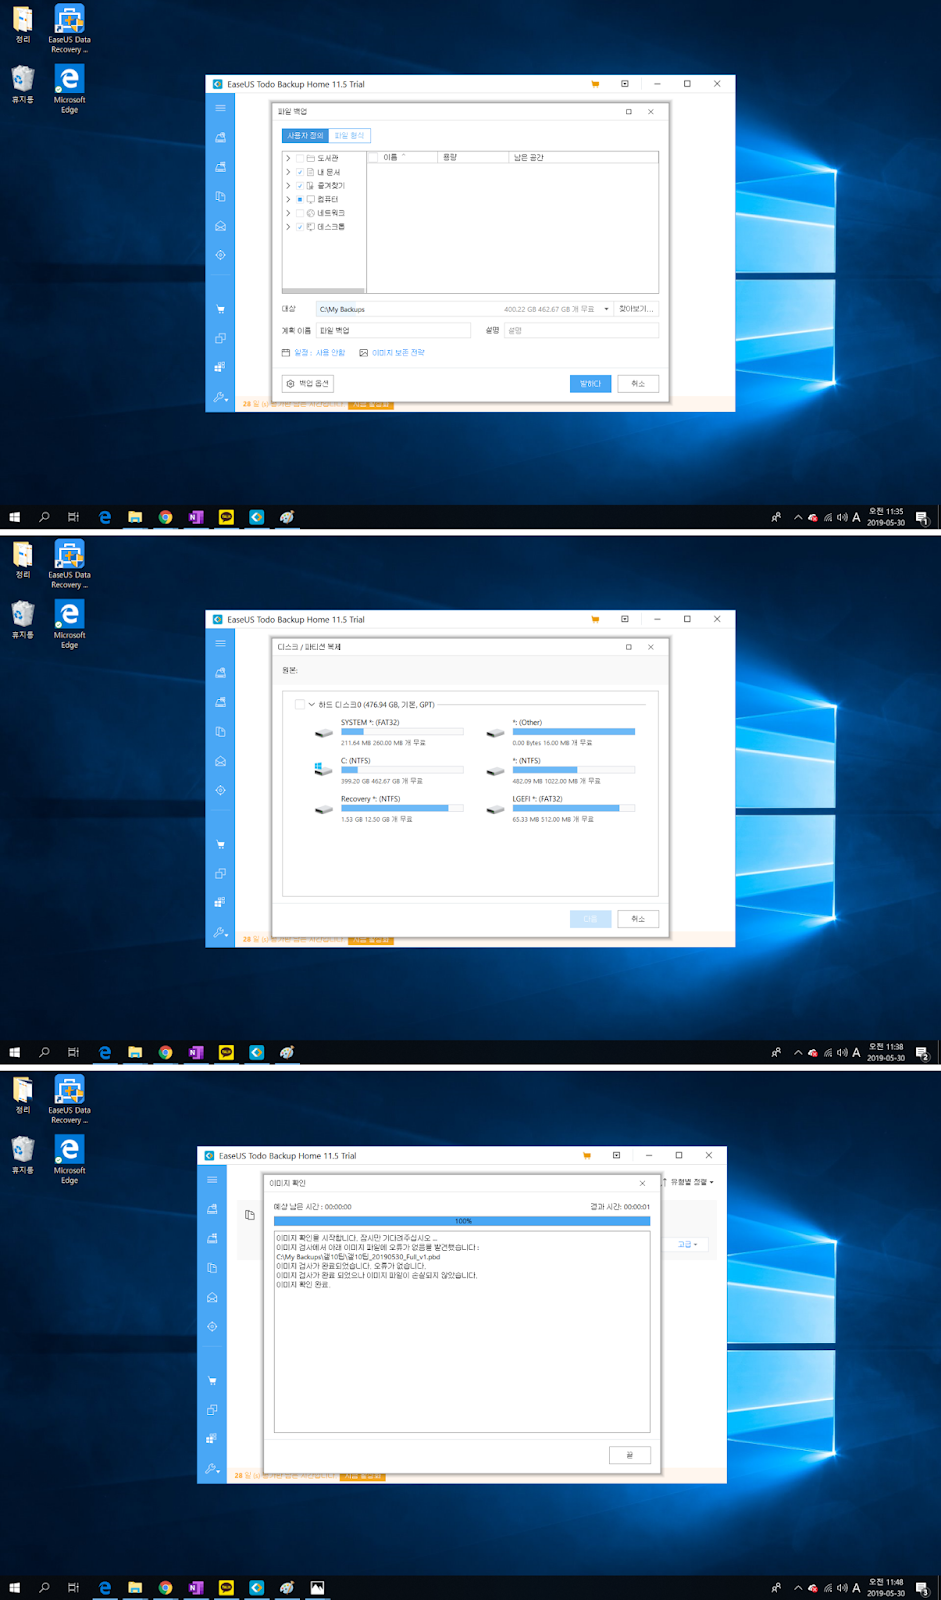The width and height of the screenshot is (941, 1600).
Task: Select system backup sidebar icon beside 파일 백업 dialog
Action: tap(220, 167)
